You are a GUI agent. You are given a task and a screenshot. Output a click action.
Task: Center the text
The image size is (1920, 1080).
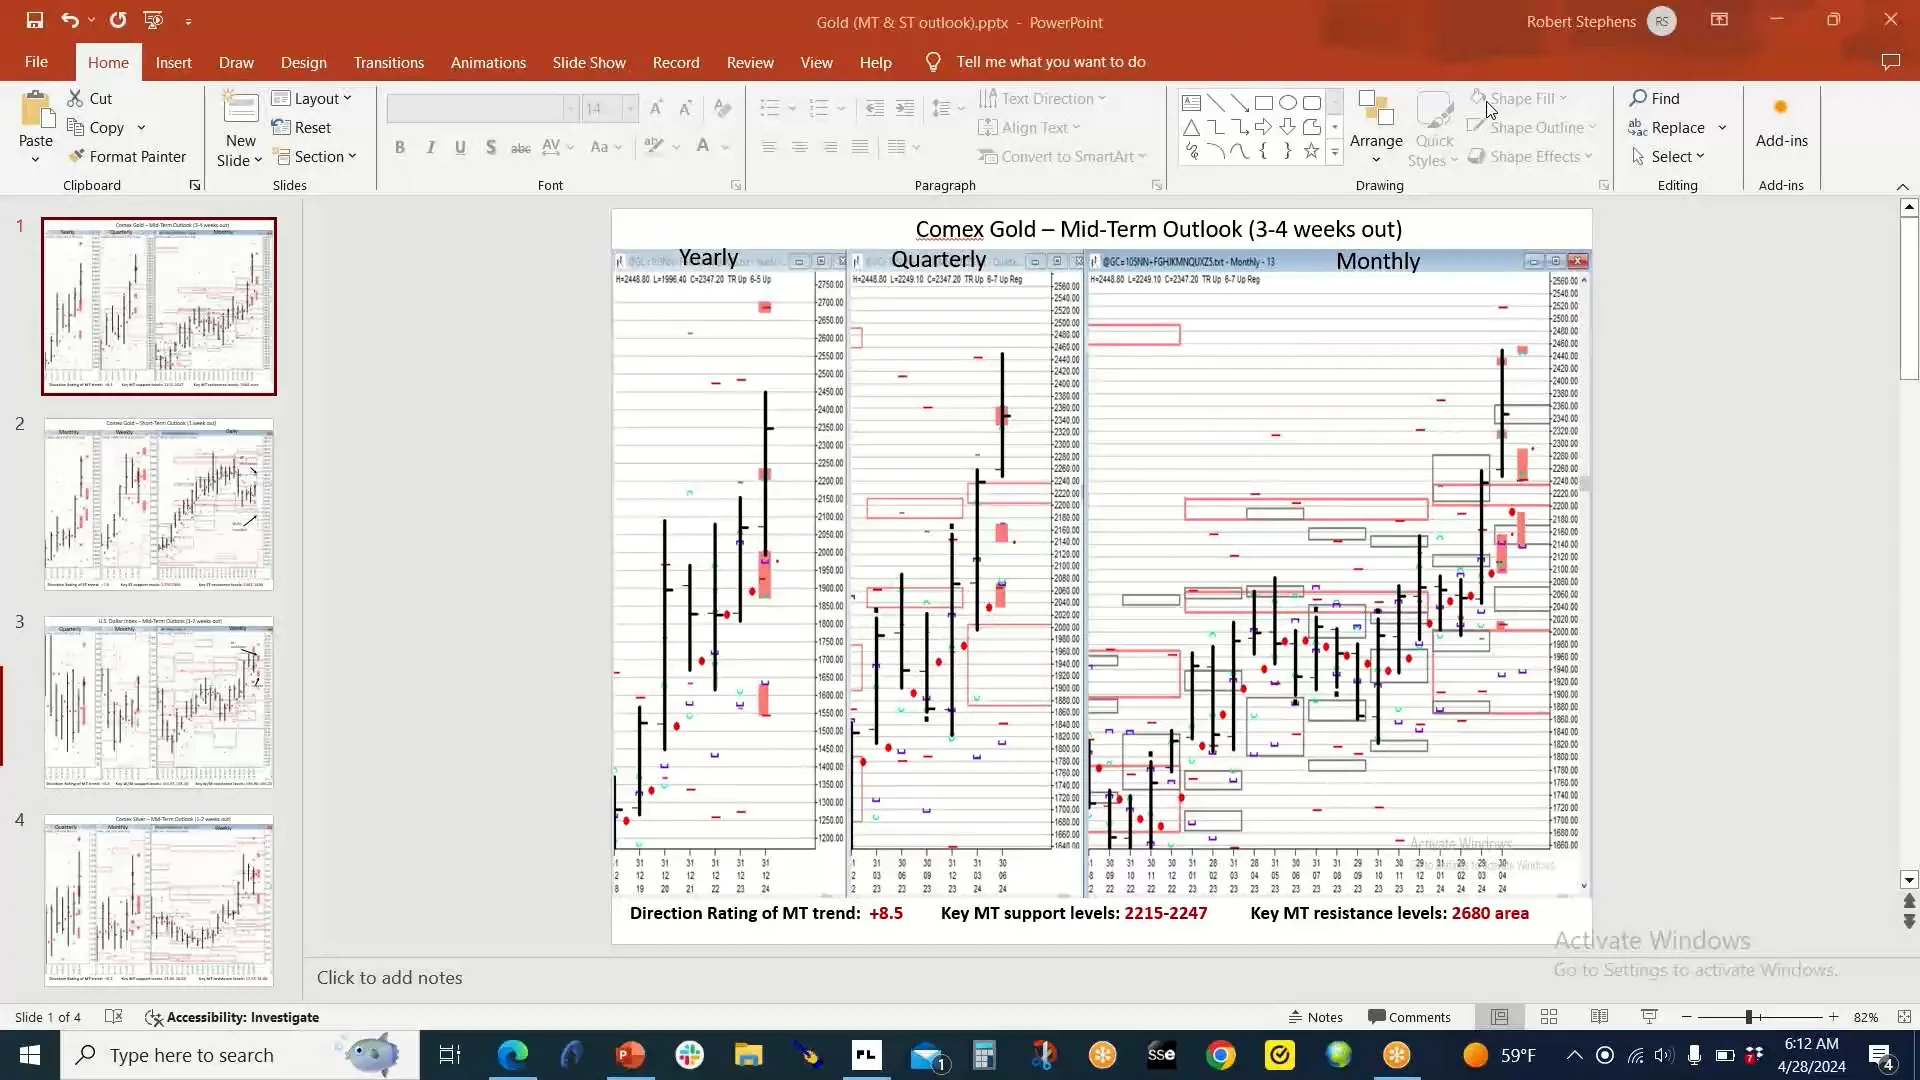point(799,147)
